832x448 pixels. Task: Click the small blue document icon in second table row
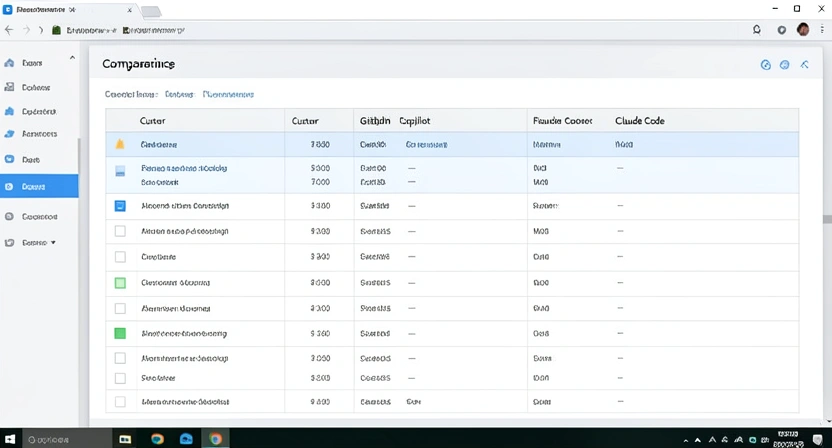pos(120,171)
